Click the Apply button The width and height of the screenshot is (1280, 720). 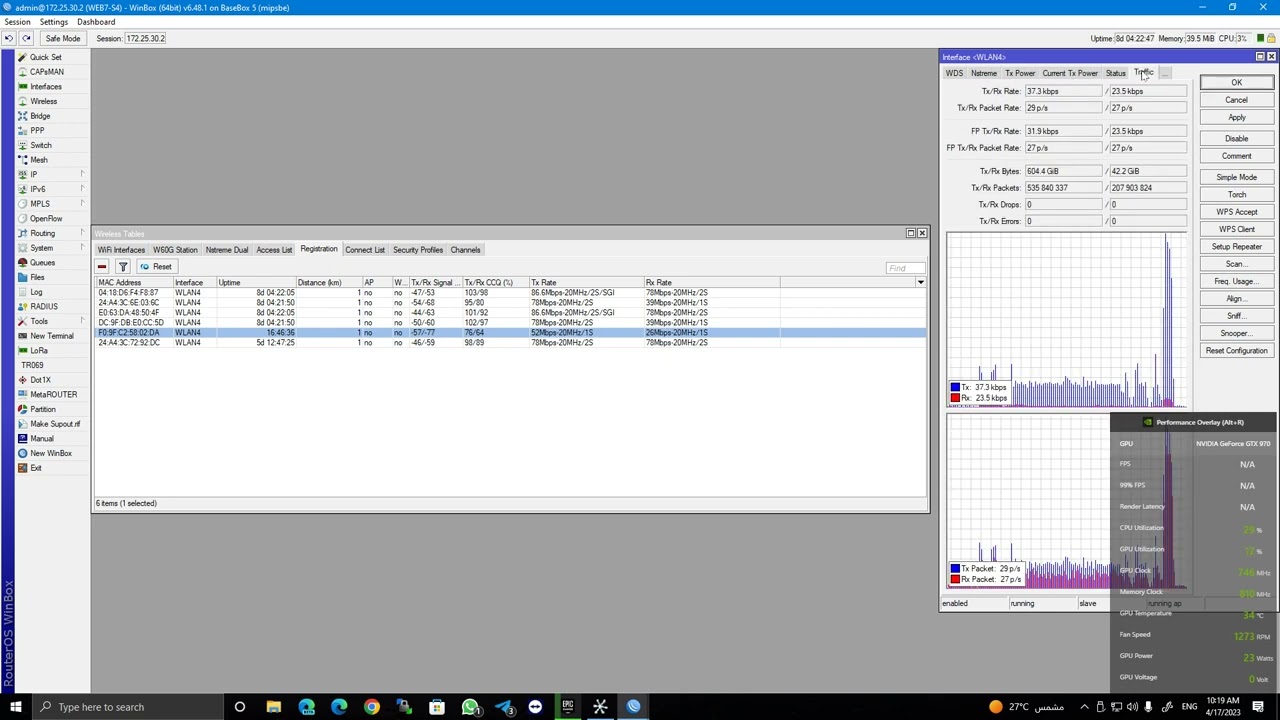click(1237, 117)
